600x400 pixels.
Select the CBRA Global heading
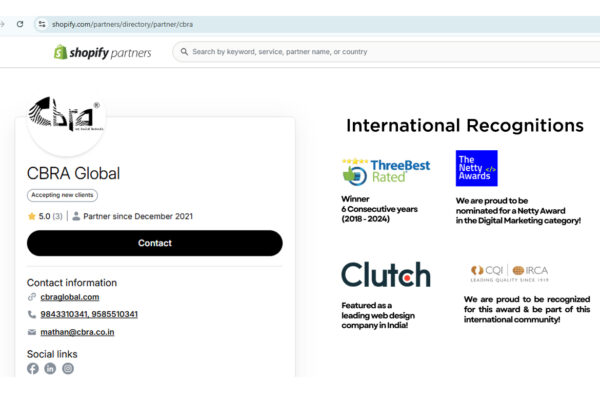[x=73, y=173]
